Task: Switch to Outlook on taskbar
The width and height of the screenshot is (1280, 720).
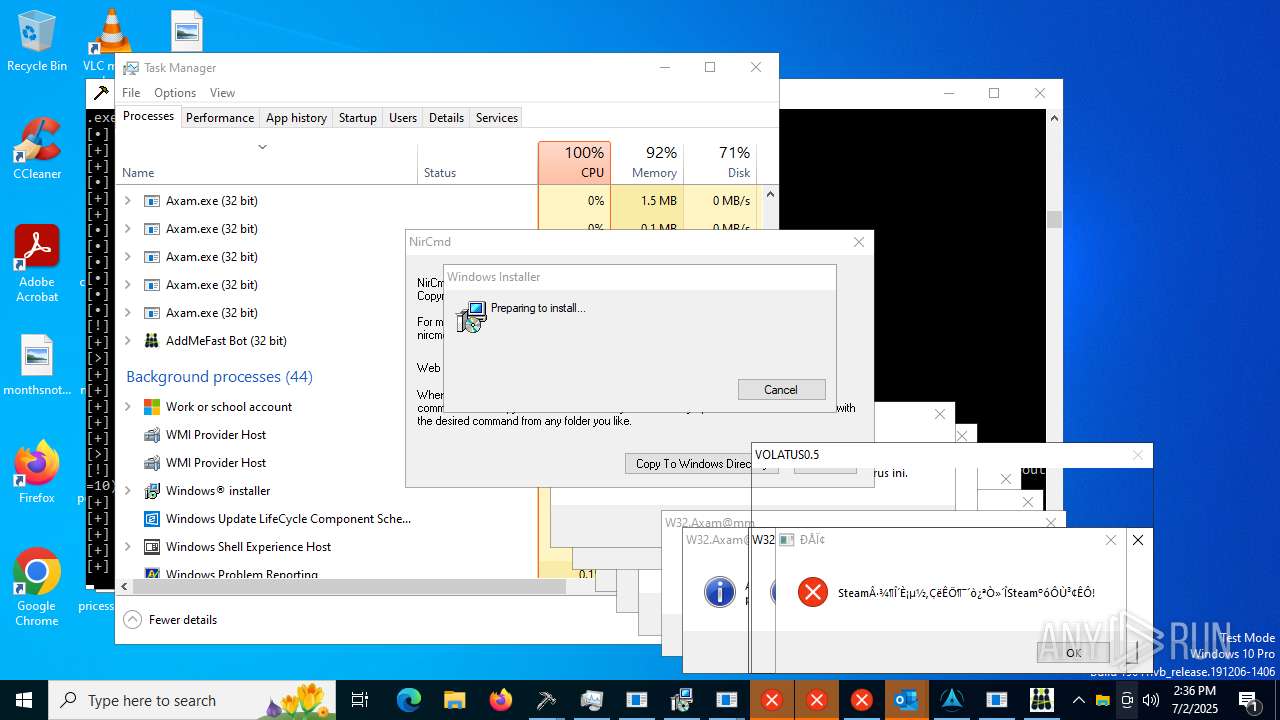Action: 906,700
